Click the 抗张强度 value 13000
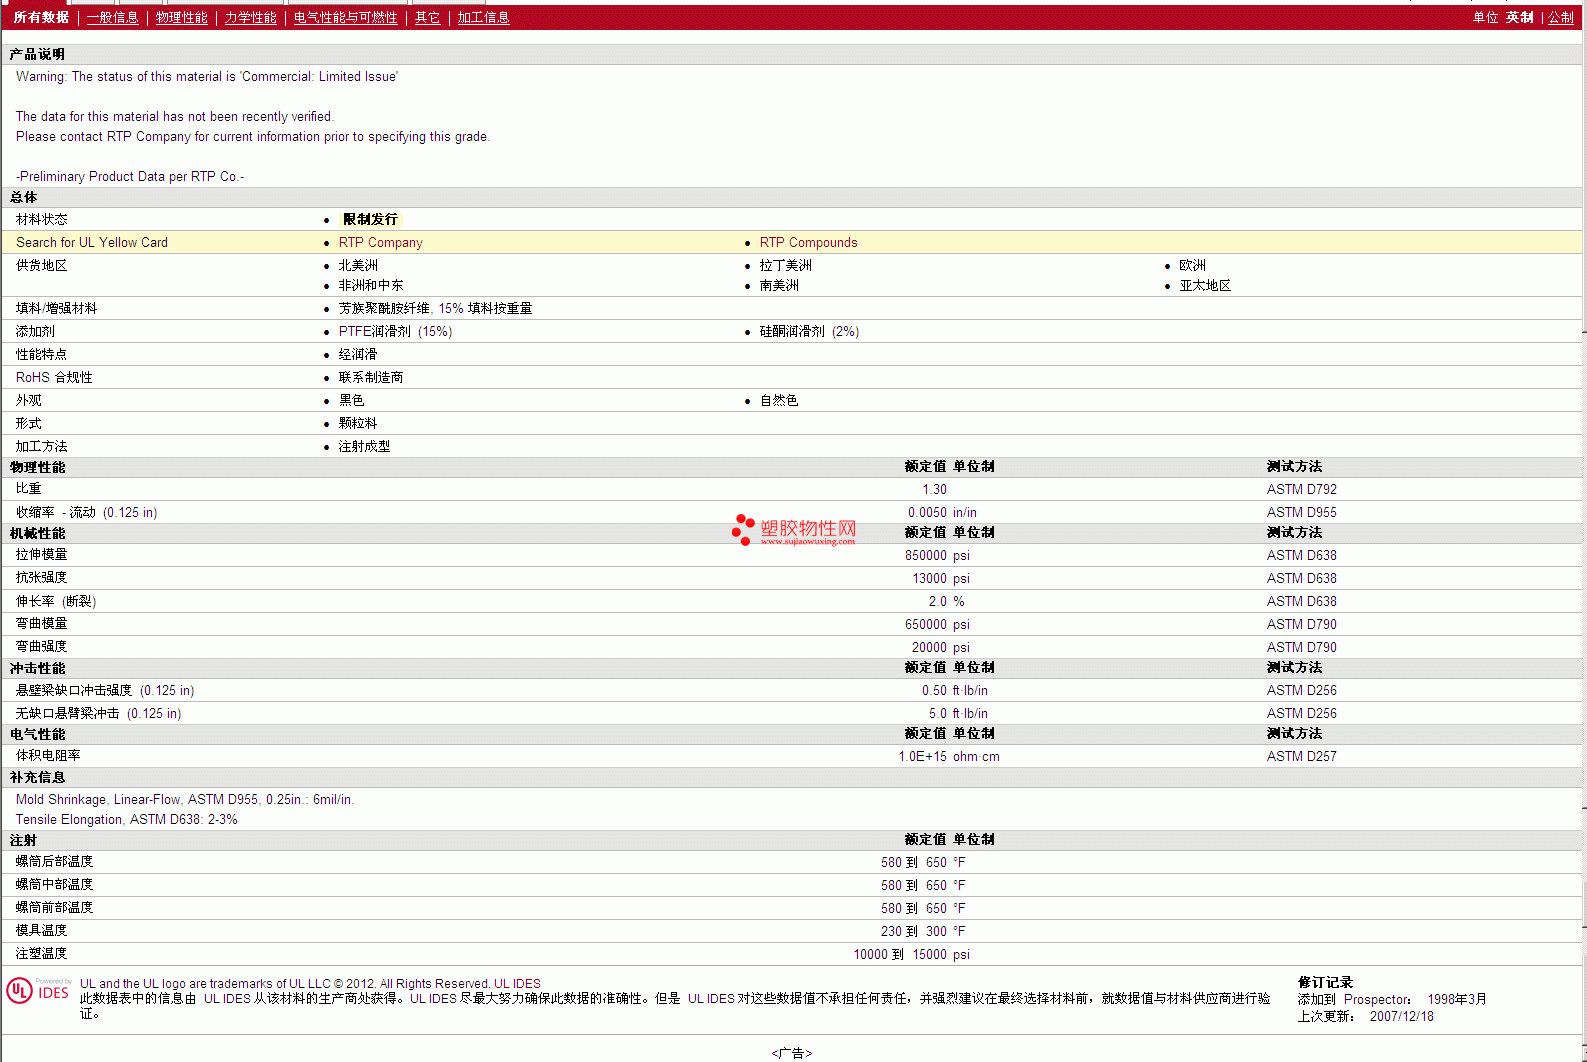The height and width of the screenshot is (1062, 1587). pyautogui.click(x=930, y=579)
